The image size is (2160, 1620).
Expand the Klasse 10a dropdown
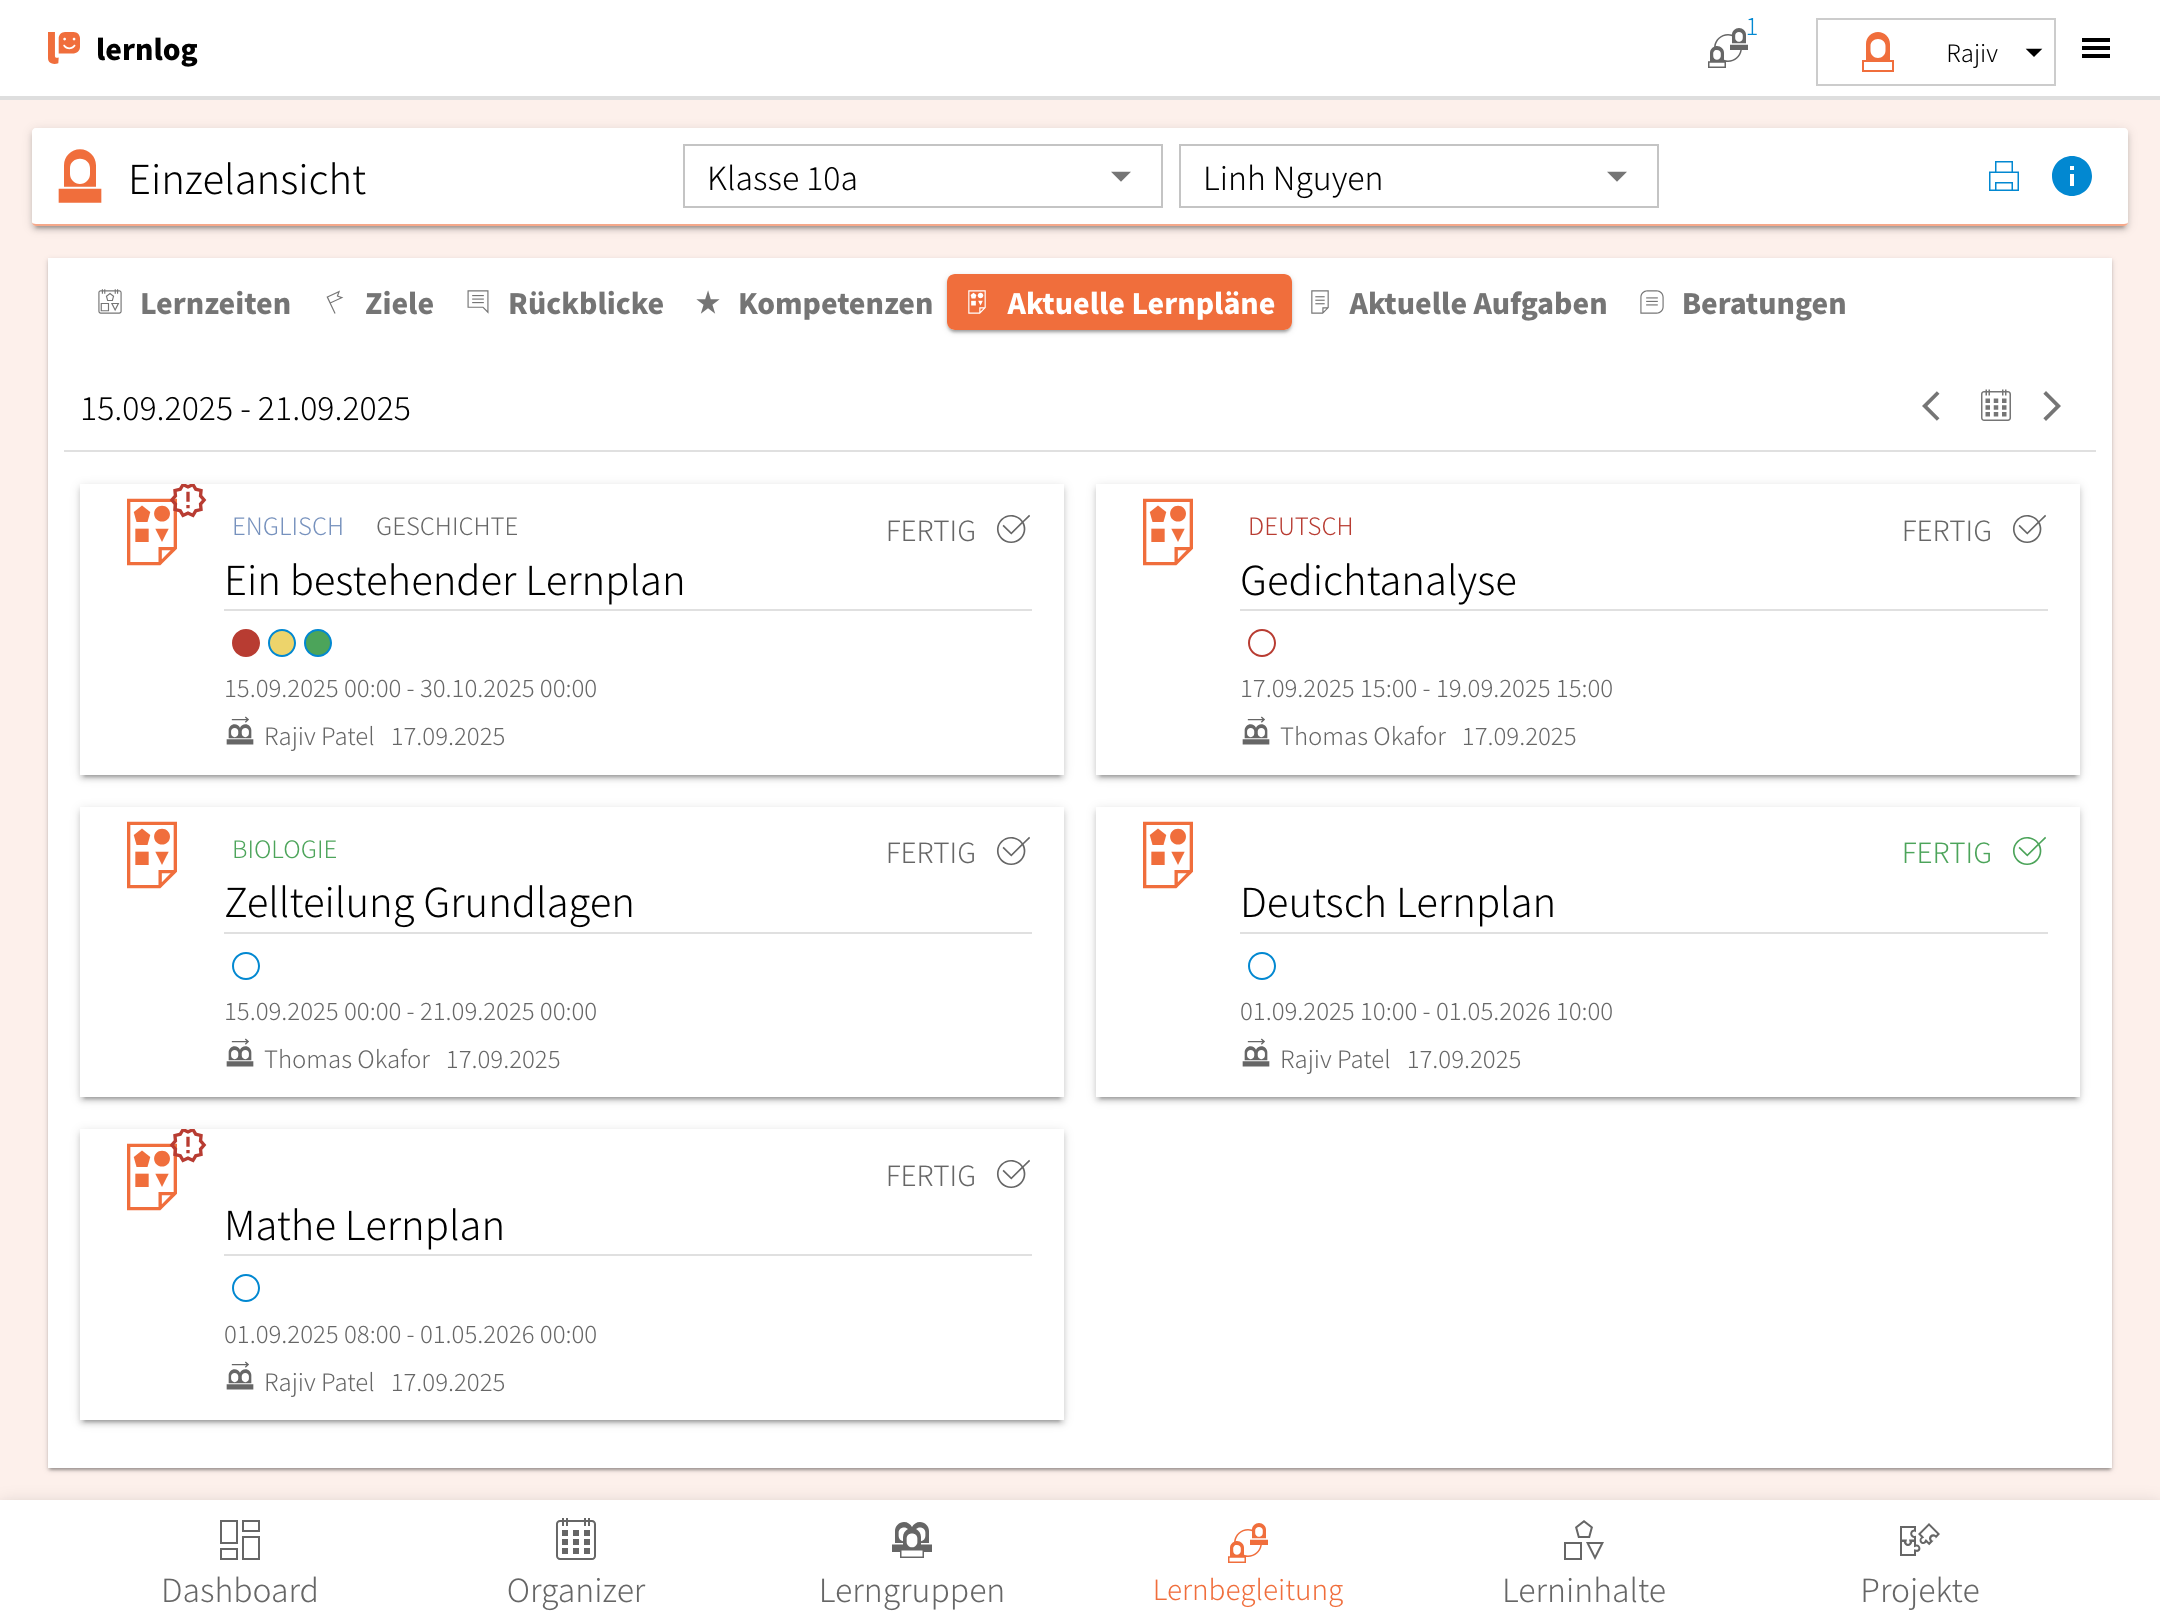(921, 177)
